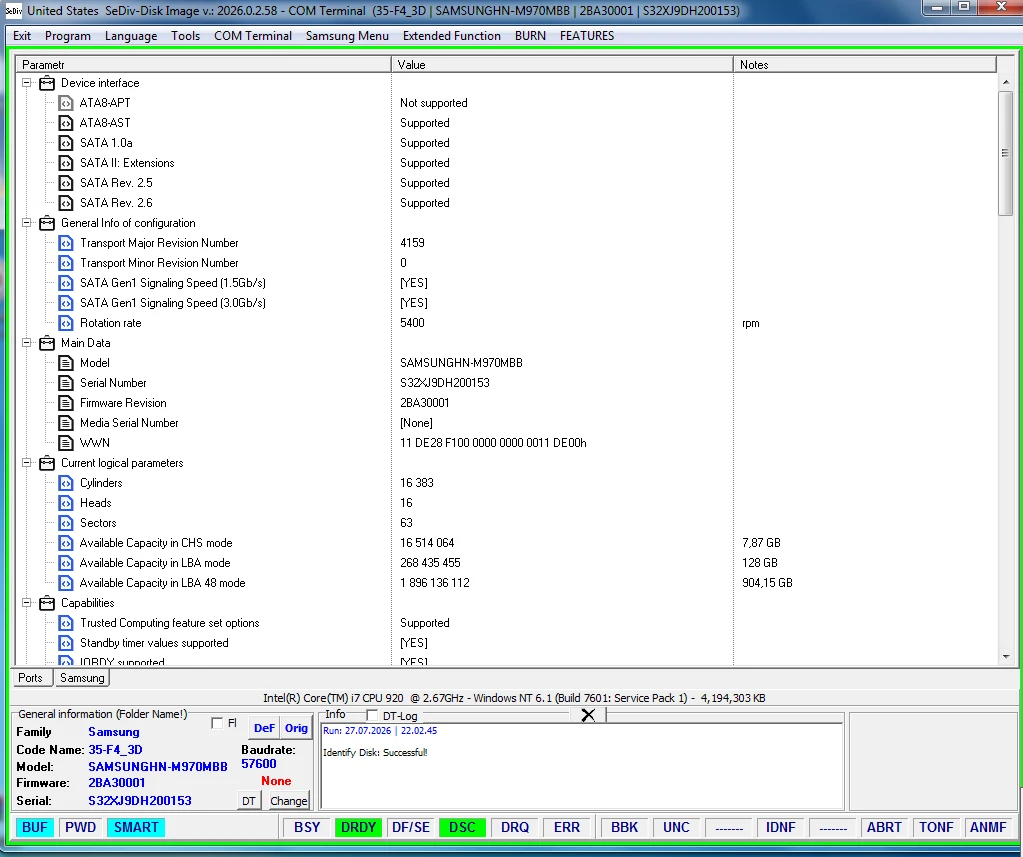Click the Orig button
Screen dimensions: 1023x857
[x=296, y=728]
